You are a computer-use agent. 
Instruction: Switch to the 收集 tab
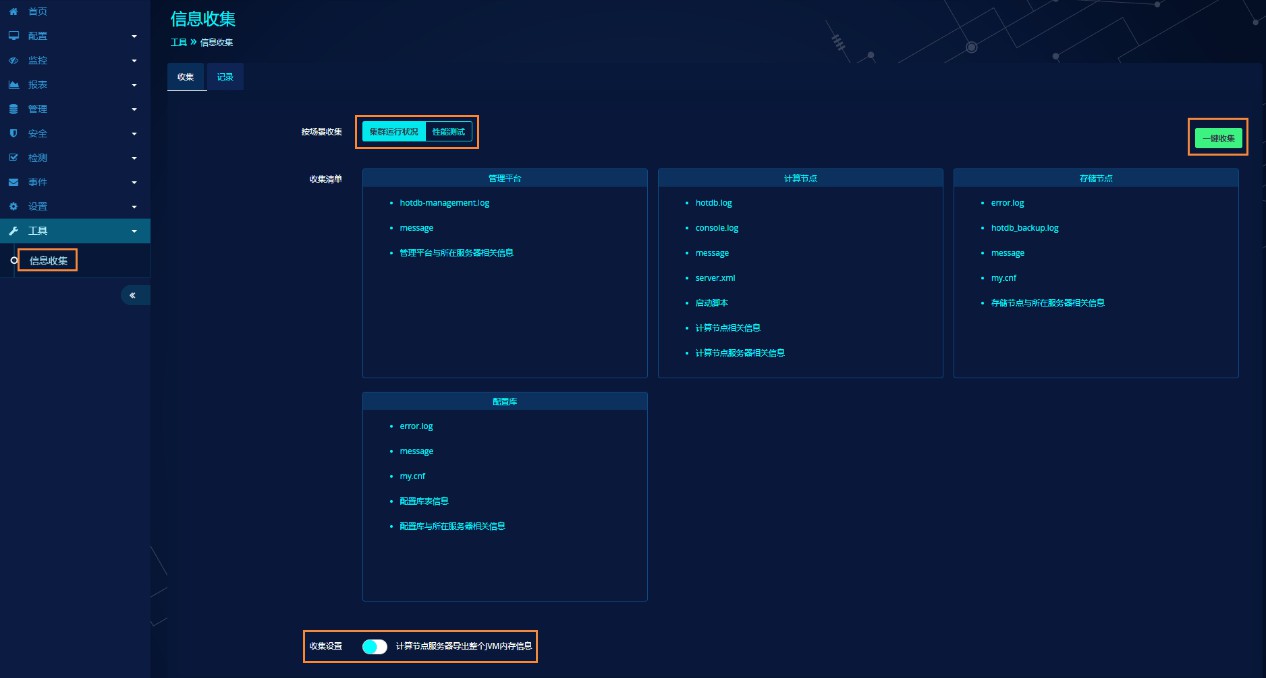(x=186, y=77)
